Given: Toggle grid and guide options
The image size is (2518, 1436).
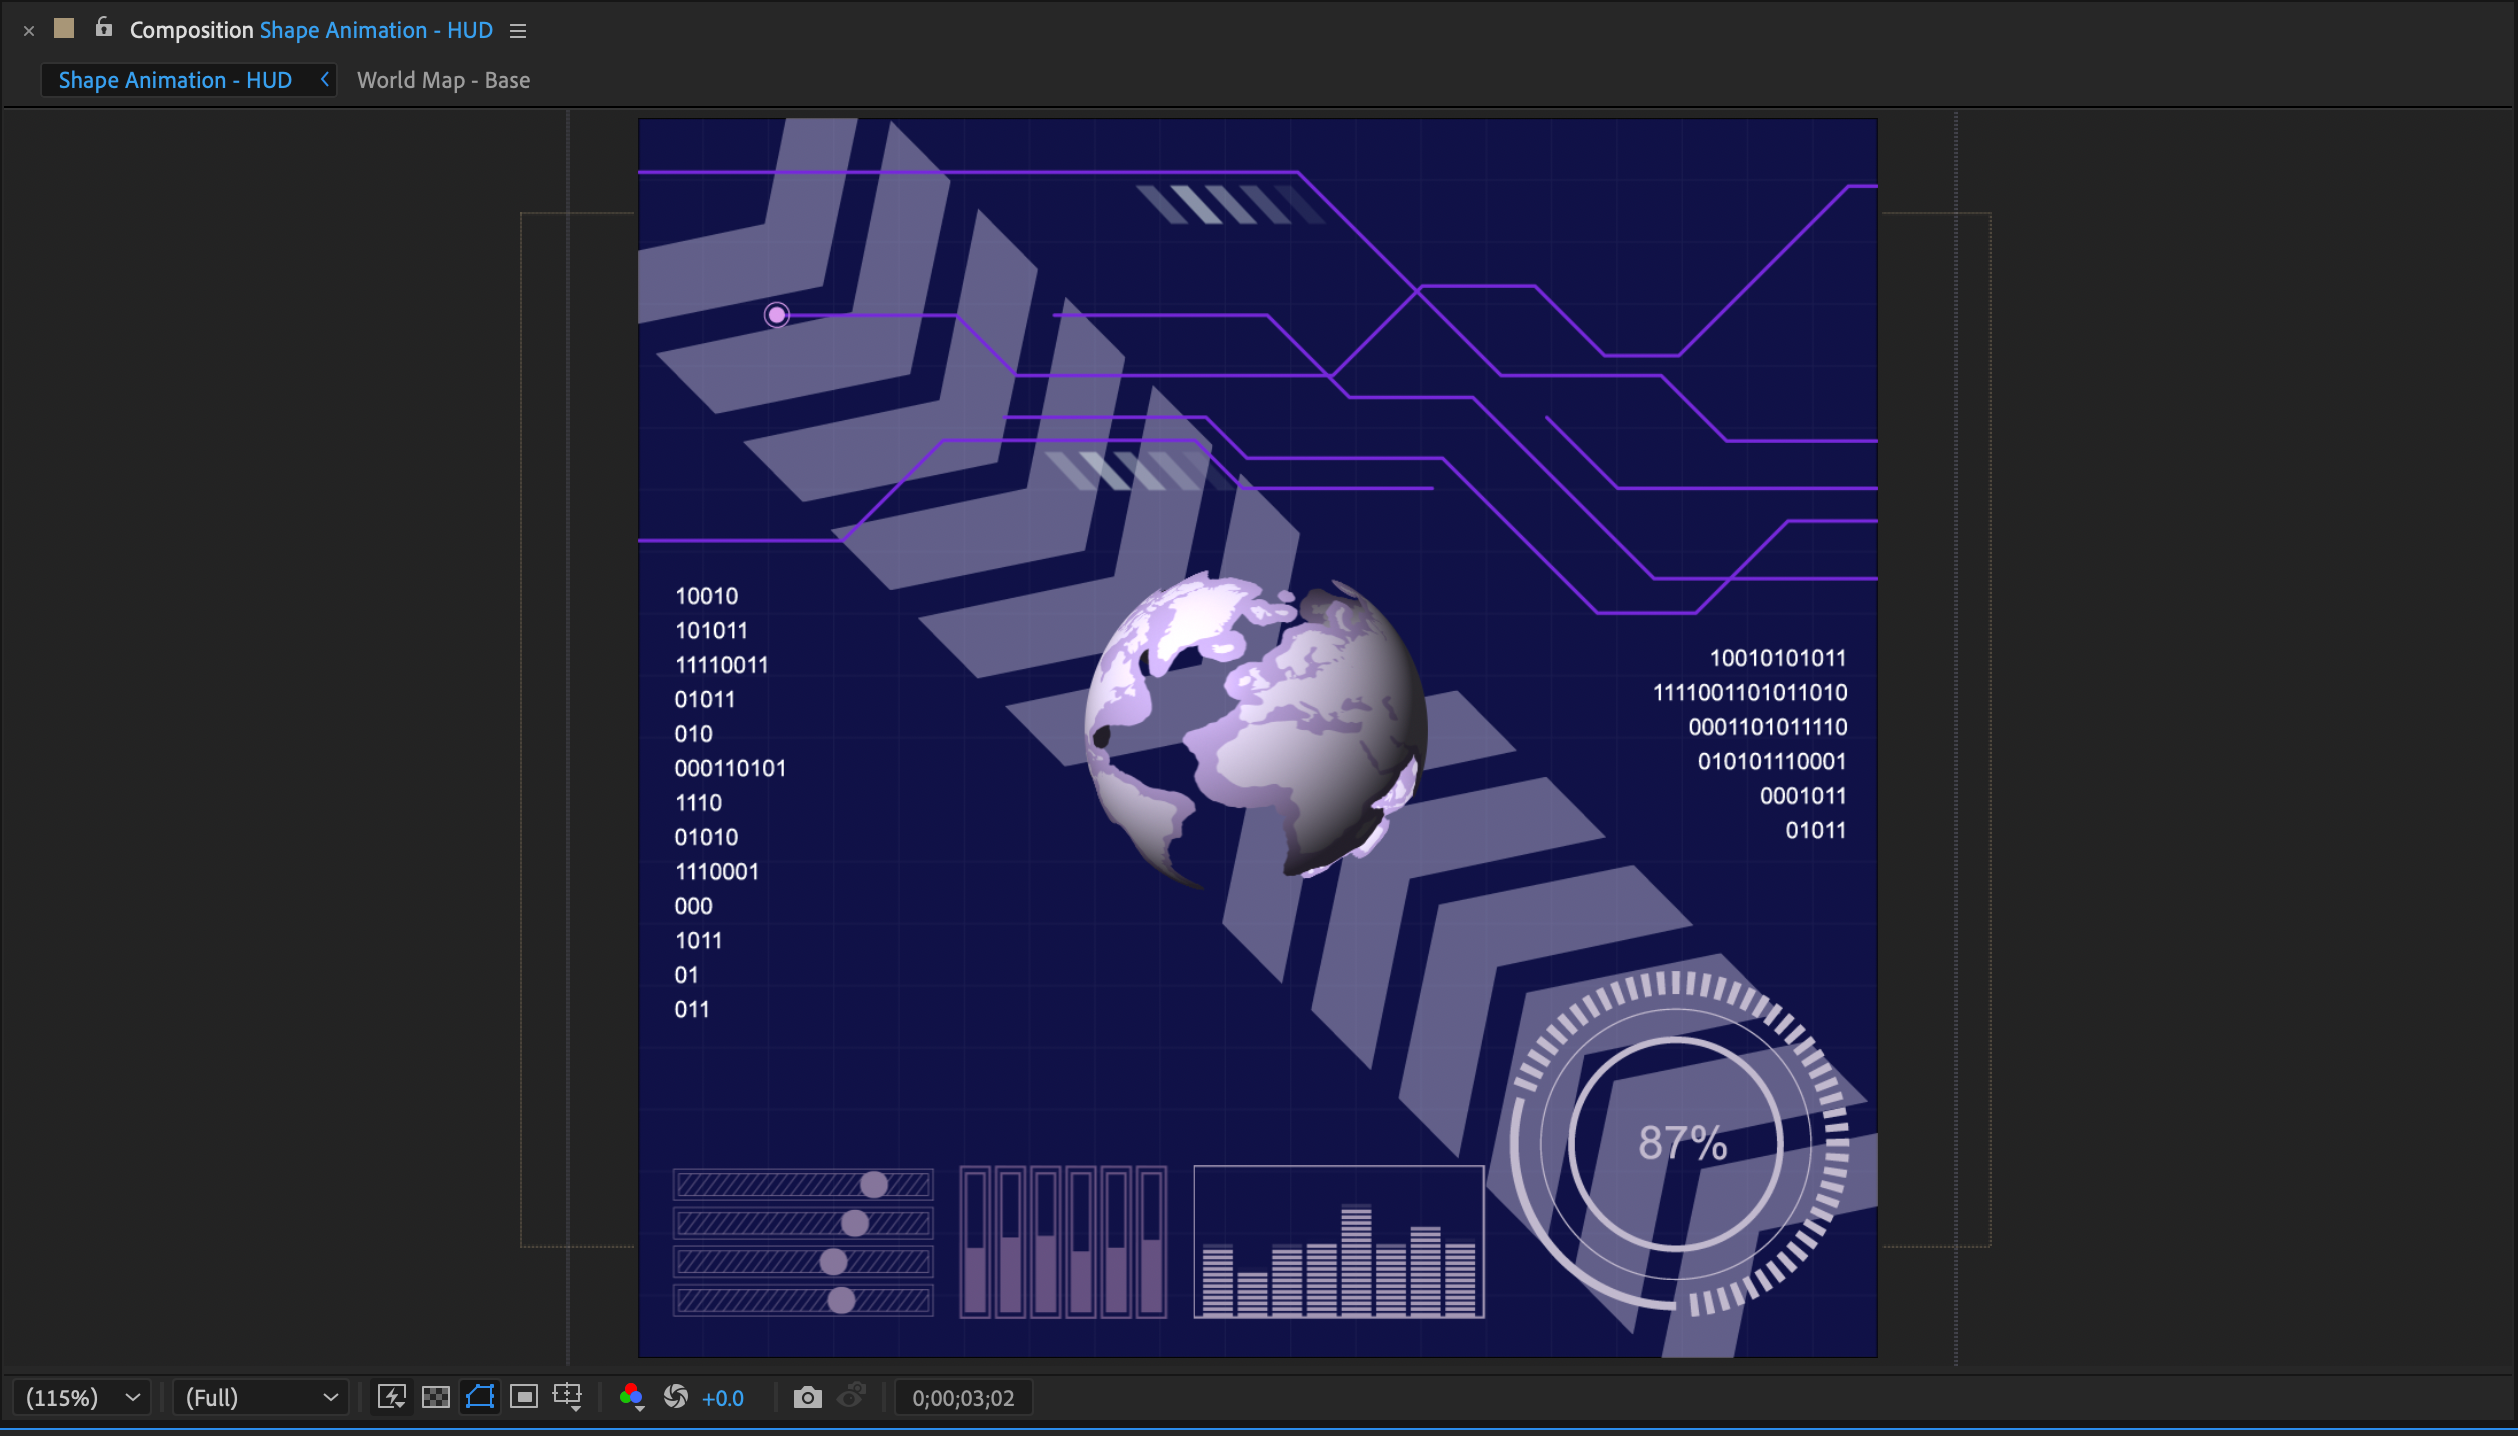Looking at the screenshot, I should pos(567,1397).
